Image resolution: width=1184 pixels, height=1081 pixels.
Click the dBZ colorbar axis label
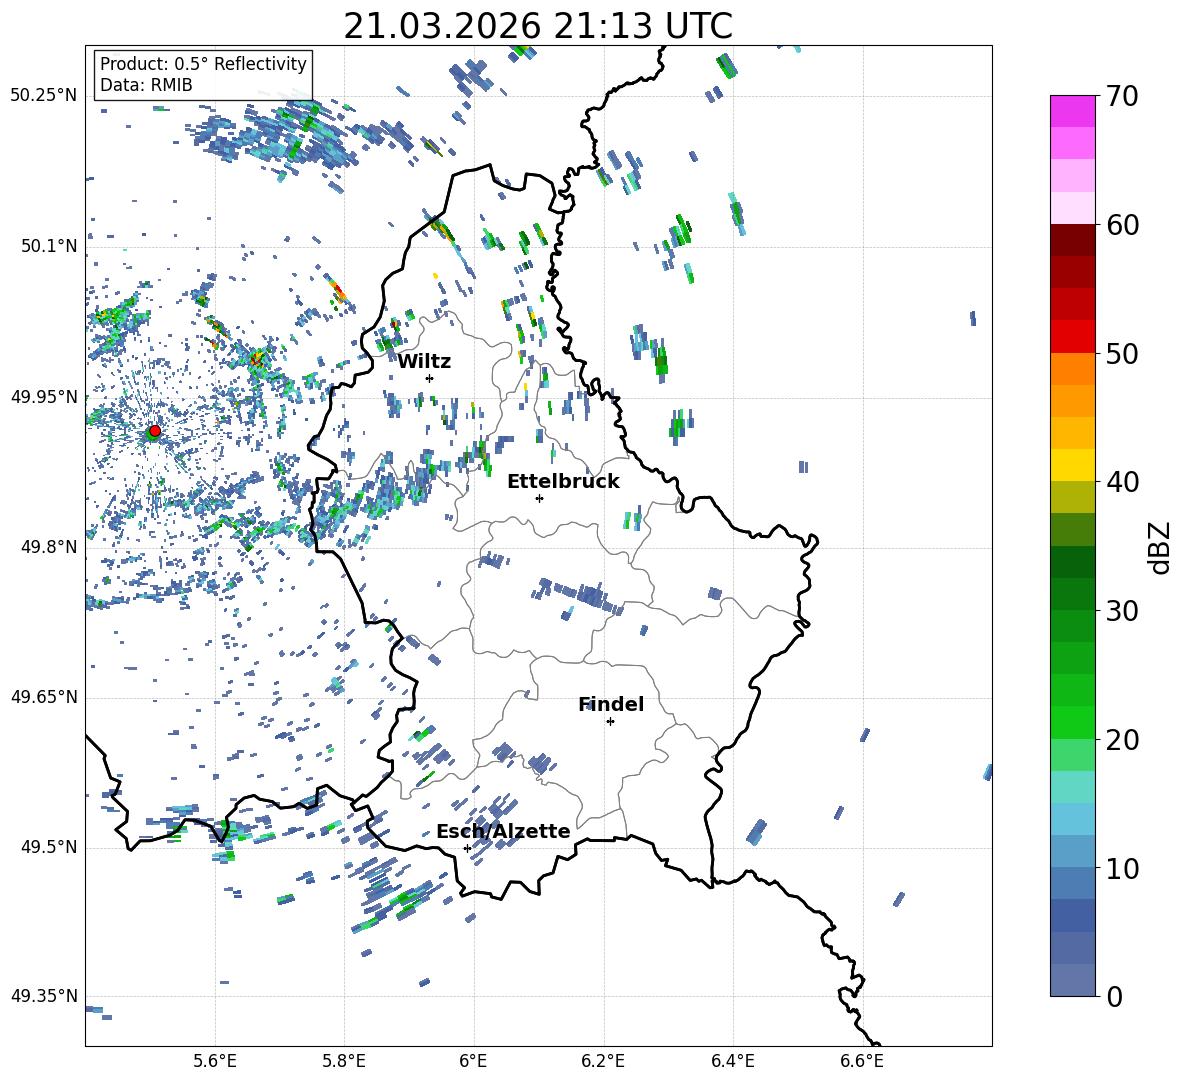[1160, 547]
